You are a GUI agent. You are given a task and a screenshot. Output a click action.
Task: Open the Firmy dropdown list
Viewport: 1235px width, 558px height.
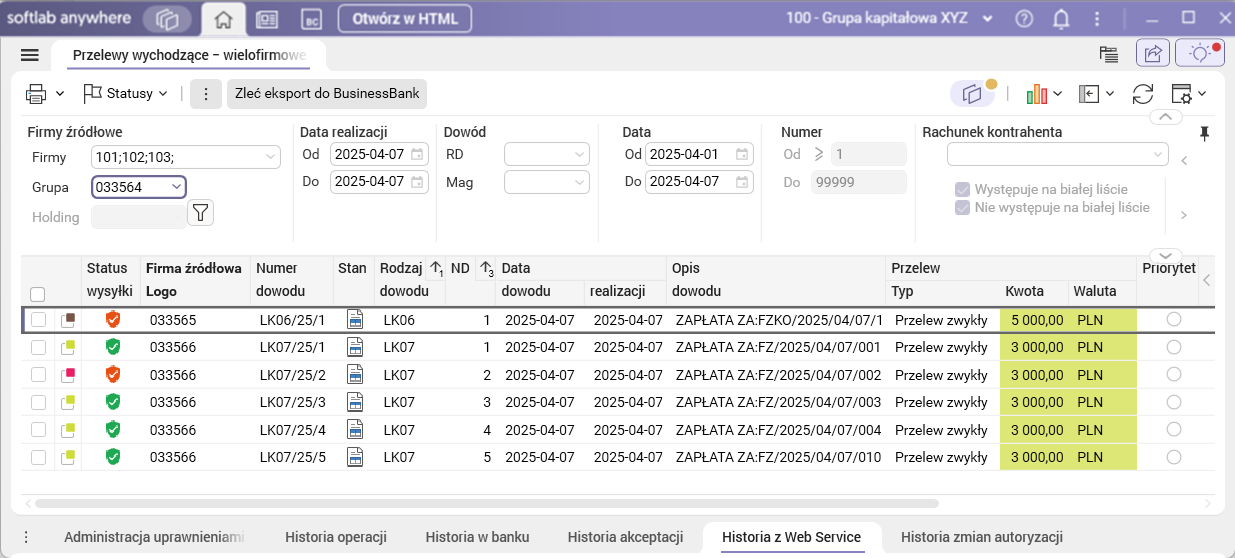(x=271, y=157)
